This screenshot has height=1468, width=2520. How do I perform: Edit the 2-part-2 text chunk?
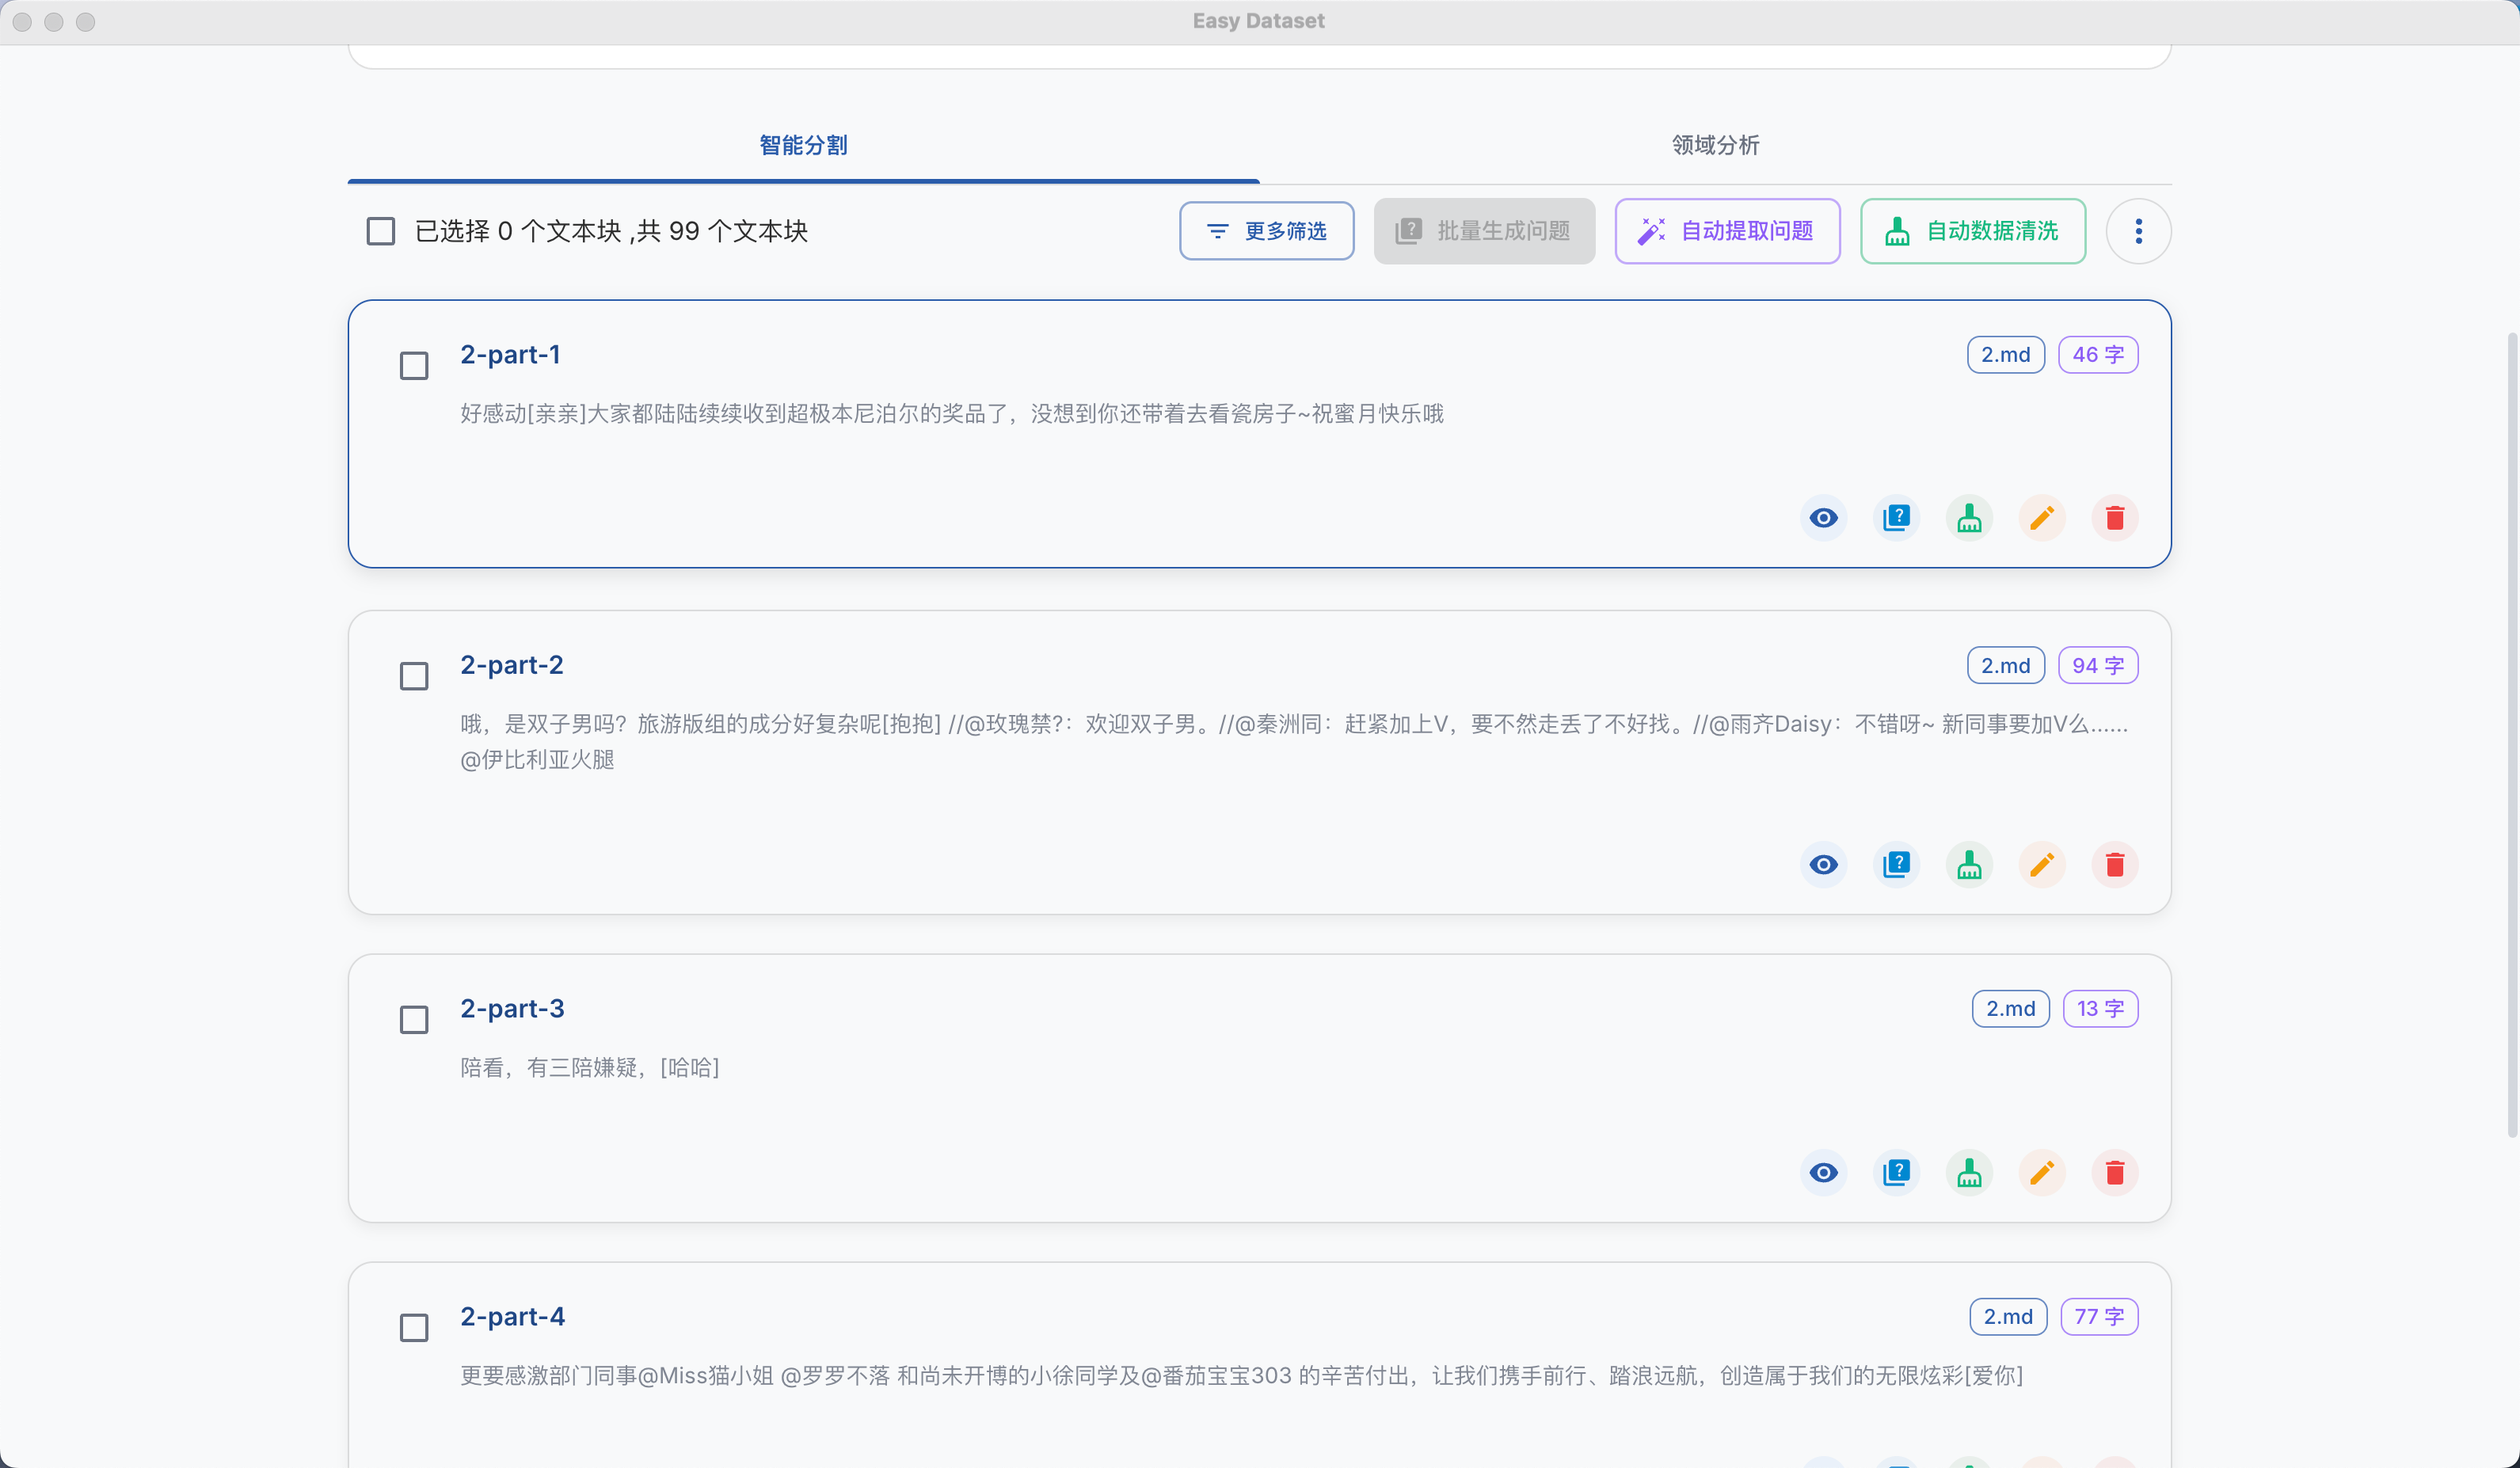(2042, 865)
